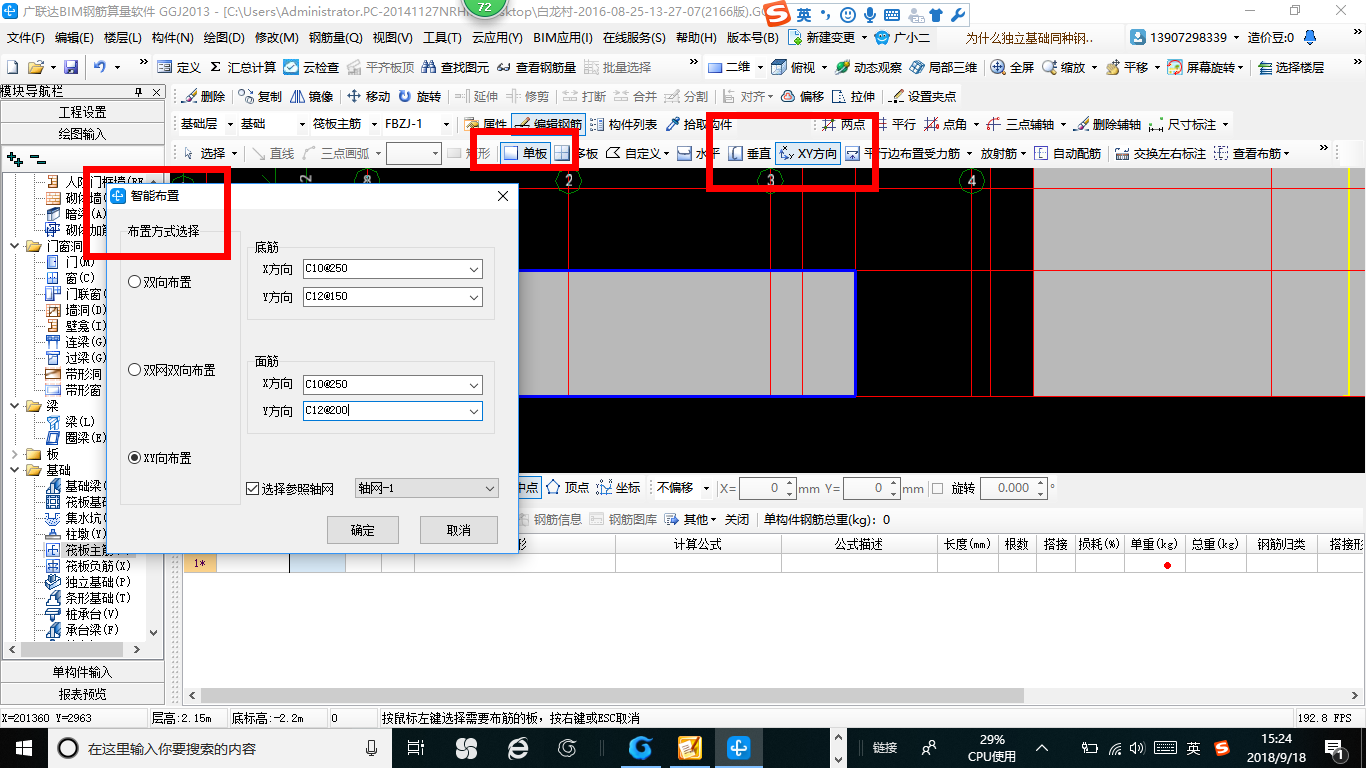Click the undo arrow icon
The width and height of the screenshot is (1366, 768).
pos(100,67)
